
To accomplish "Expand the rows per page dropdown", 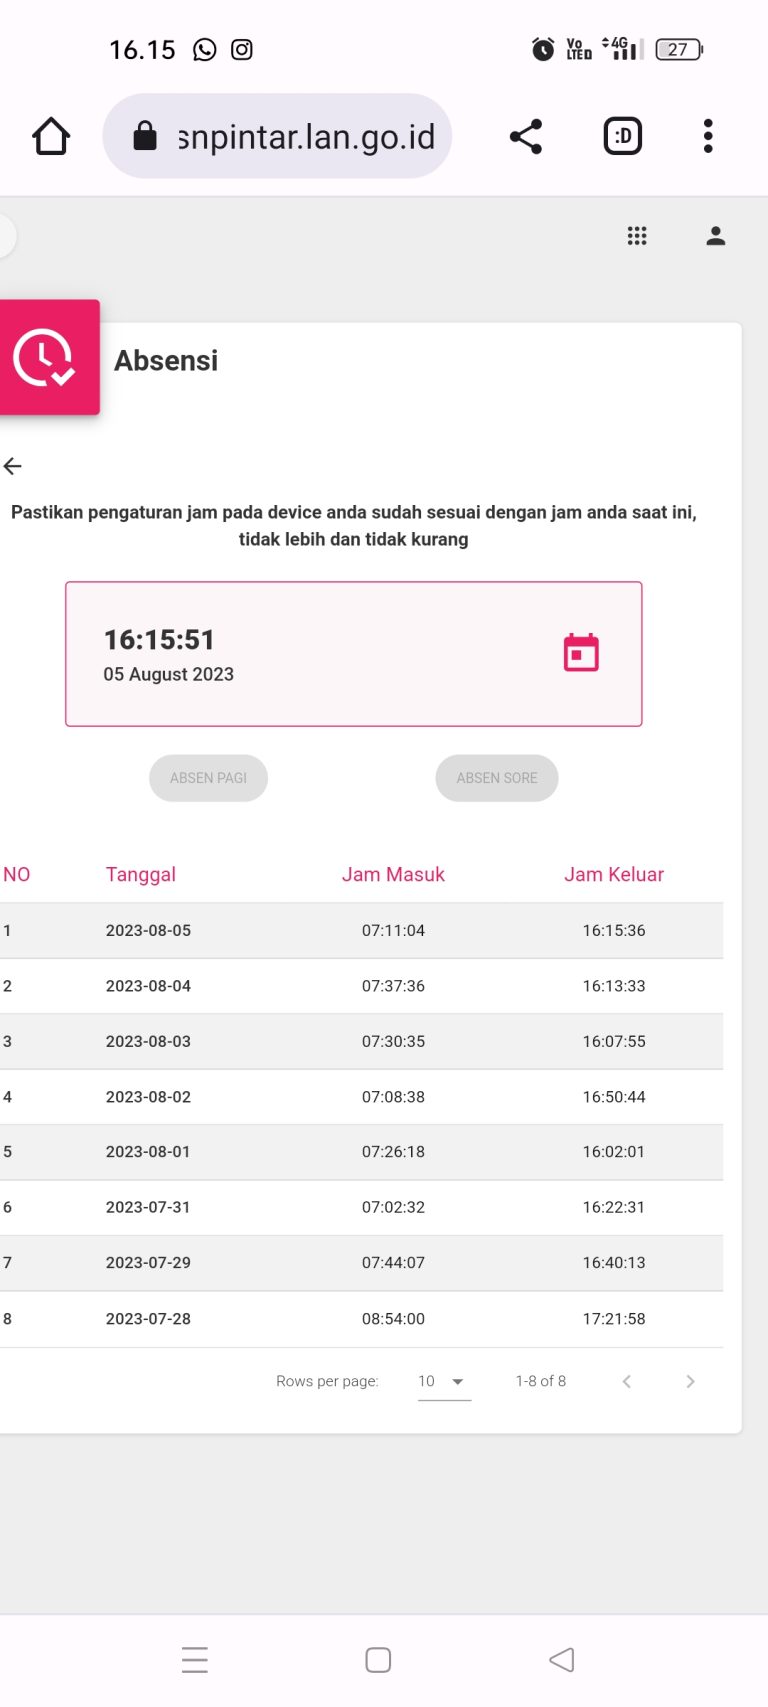I will tap(444, 1381).
